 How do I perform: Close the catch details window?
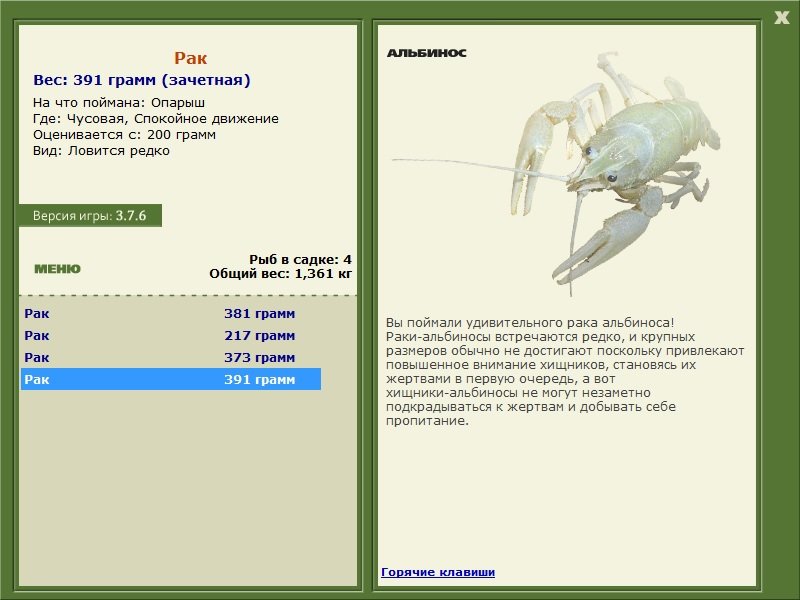pyautogui.click(x=781, y=15)
